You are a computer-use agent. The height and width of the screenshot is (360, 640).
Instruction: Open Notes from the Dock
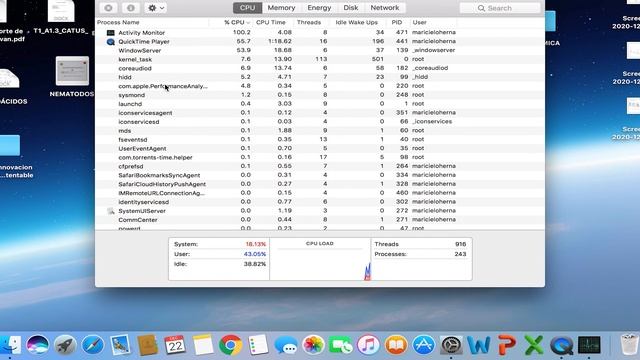coord(203,345)
